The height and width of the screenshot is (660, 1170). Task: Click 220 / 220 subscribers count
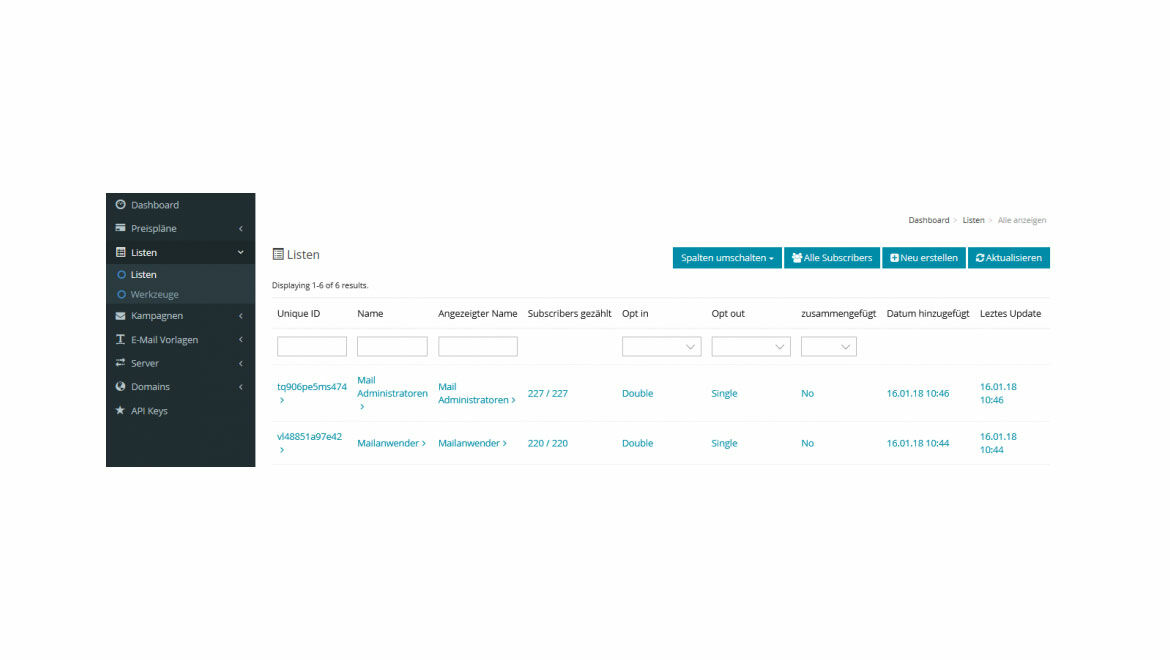(548, 443)
